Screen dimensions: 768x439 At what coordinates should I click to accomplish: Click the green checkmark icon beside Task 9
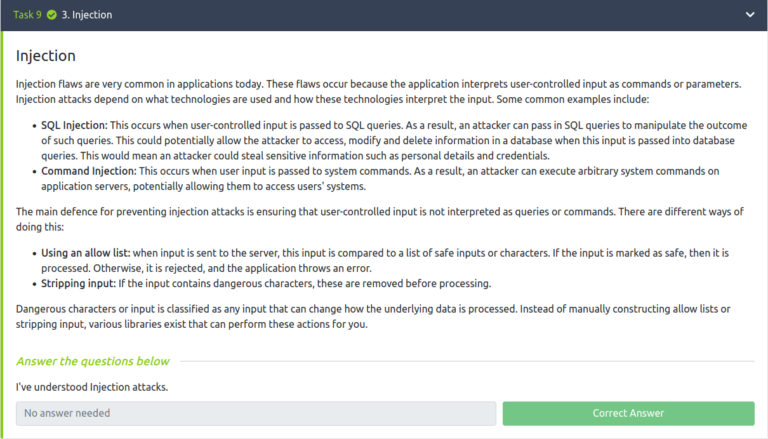pos(51,15)
